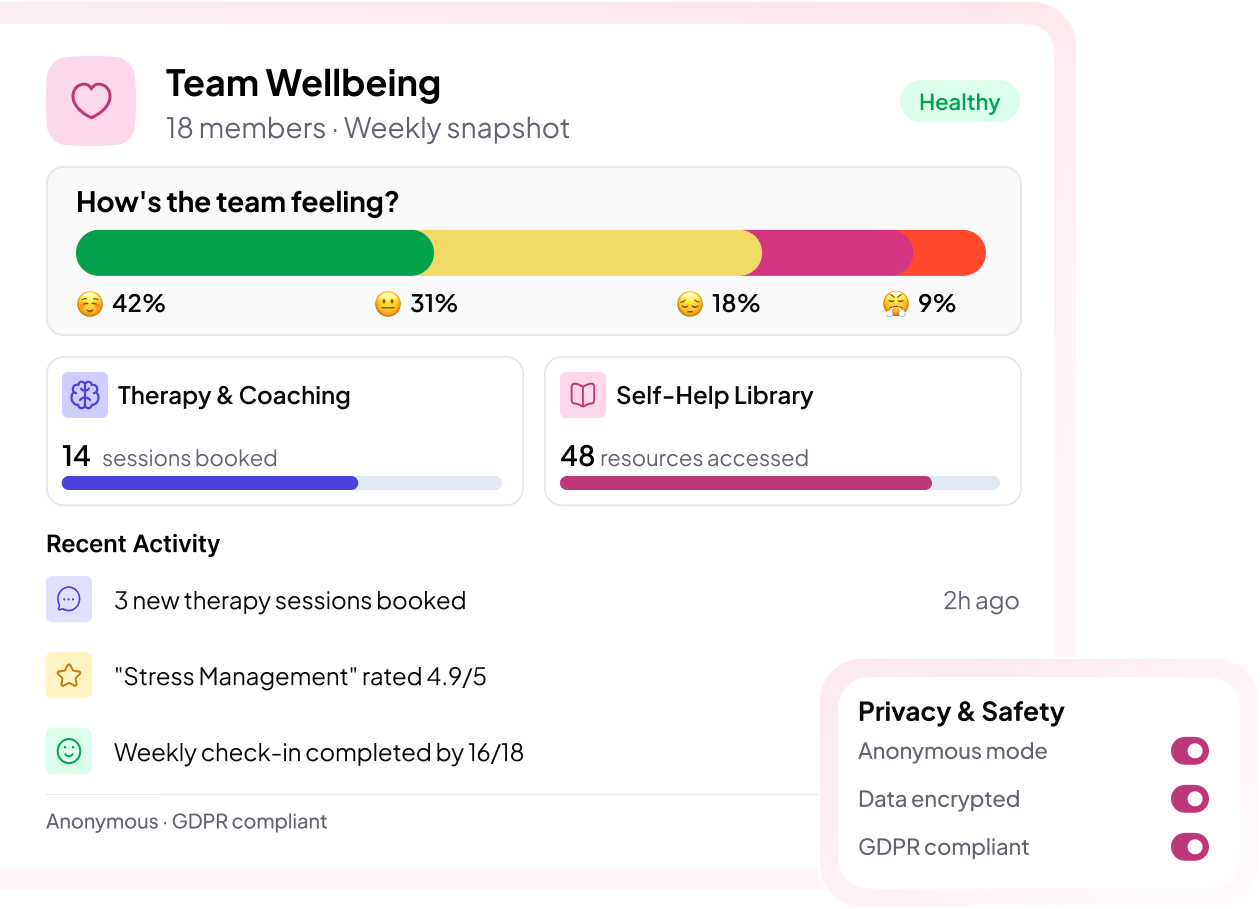Image resolution: width=1260 pixels, height=909 pixels.
Task: Open the 3 new therapy sessions booked entry
Action: 290,600
